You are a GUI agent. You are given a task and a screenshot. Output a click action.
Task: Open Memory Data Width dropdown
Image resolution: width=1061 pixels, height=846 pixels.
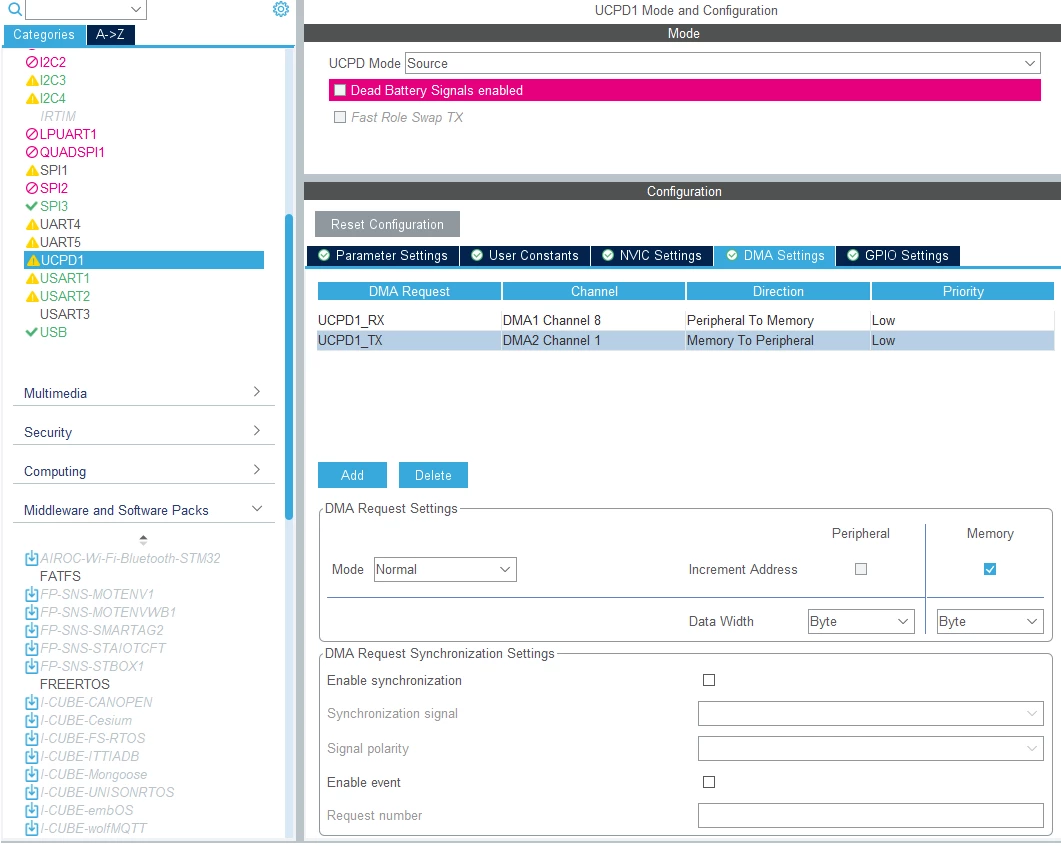pos(989,621)
